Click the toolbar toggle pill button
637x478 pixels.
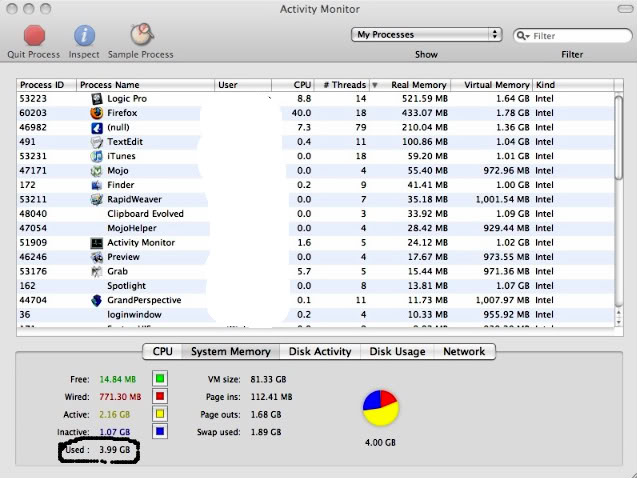625,9
